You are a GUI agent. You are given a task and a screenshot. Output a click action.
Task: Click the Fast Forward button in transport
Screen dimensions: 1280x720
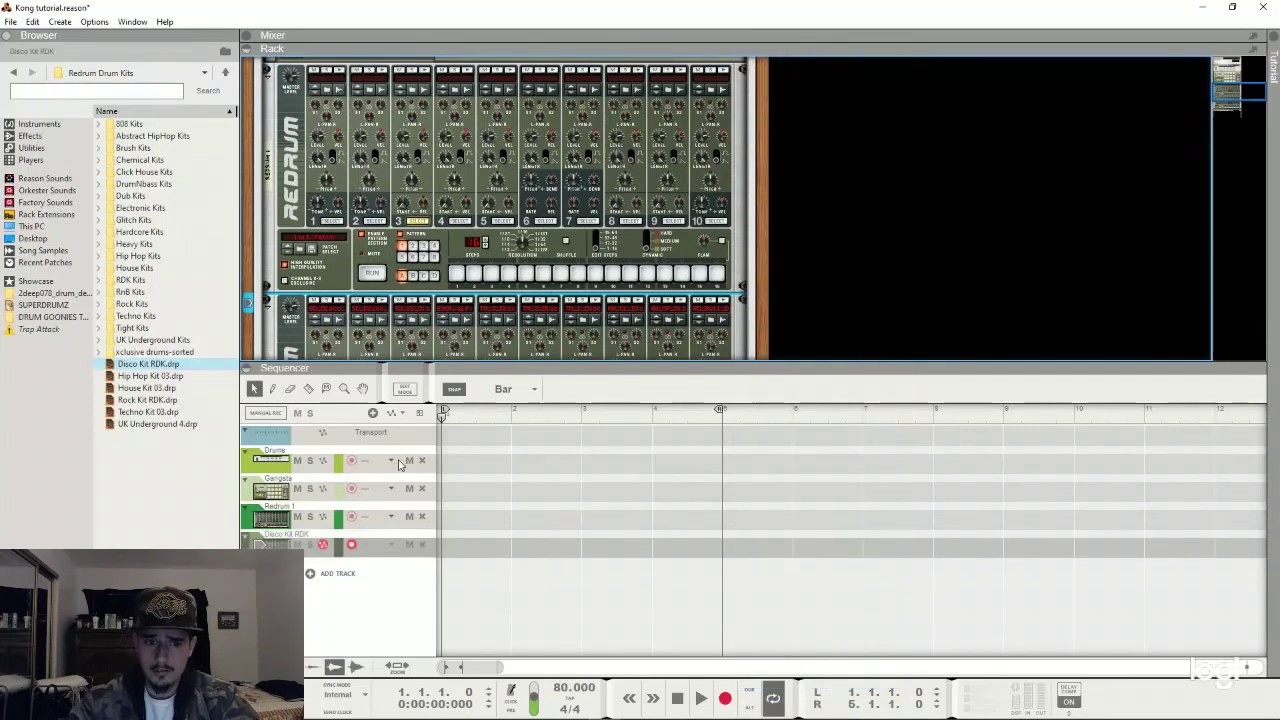coord(653,699)
